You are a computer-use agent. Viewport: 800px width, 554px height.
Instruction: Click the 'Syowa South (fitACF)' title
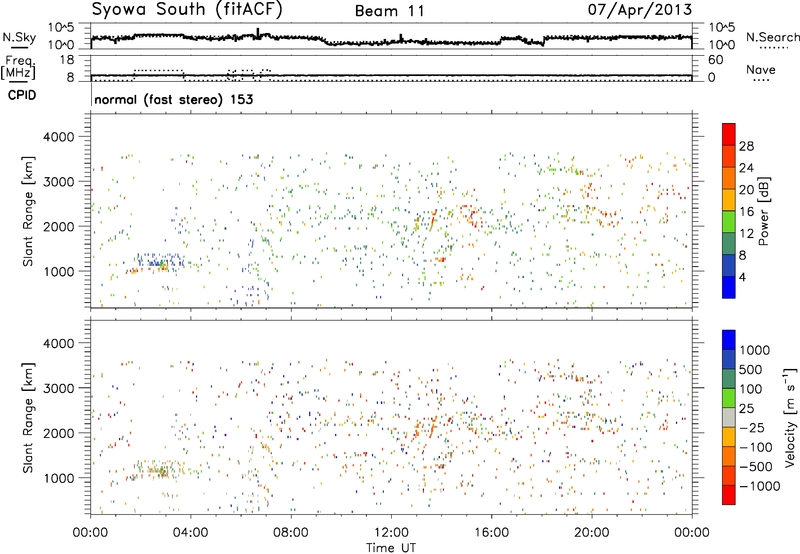(187, 9)
